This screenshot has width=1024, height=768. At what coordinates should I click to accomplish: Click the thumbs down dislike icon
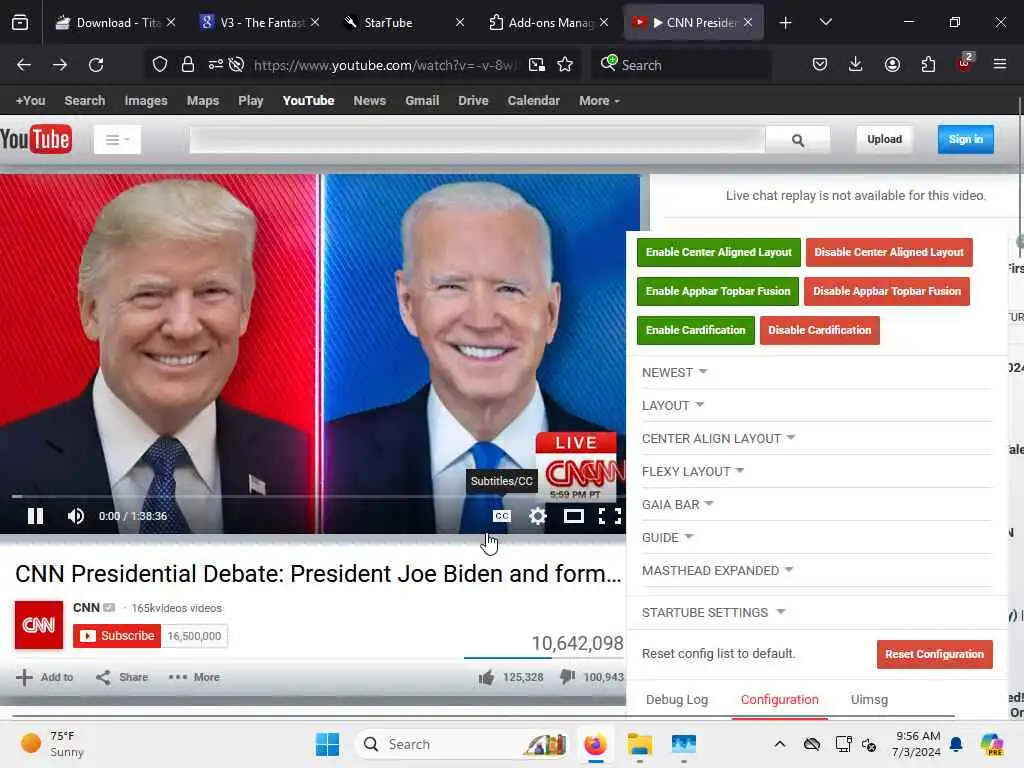tap(568, 677)
